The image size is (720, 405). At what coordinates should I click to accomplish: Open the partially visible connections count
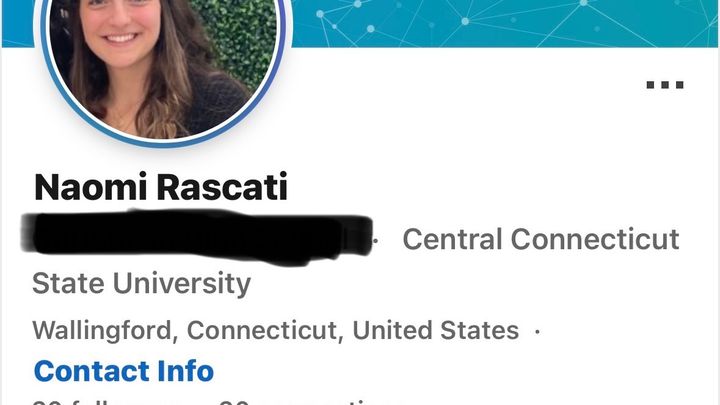tap(310, 402)
